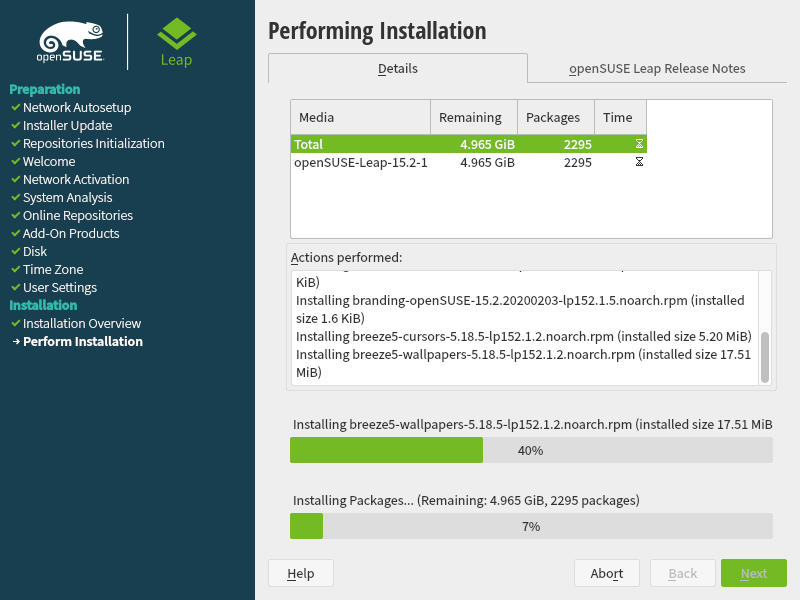Click the breeze5-wallpapers log entry in Actions performed
The height and width of the screenshot is (600, 800).
pos(523,363)
